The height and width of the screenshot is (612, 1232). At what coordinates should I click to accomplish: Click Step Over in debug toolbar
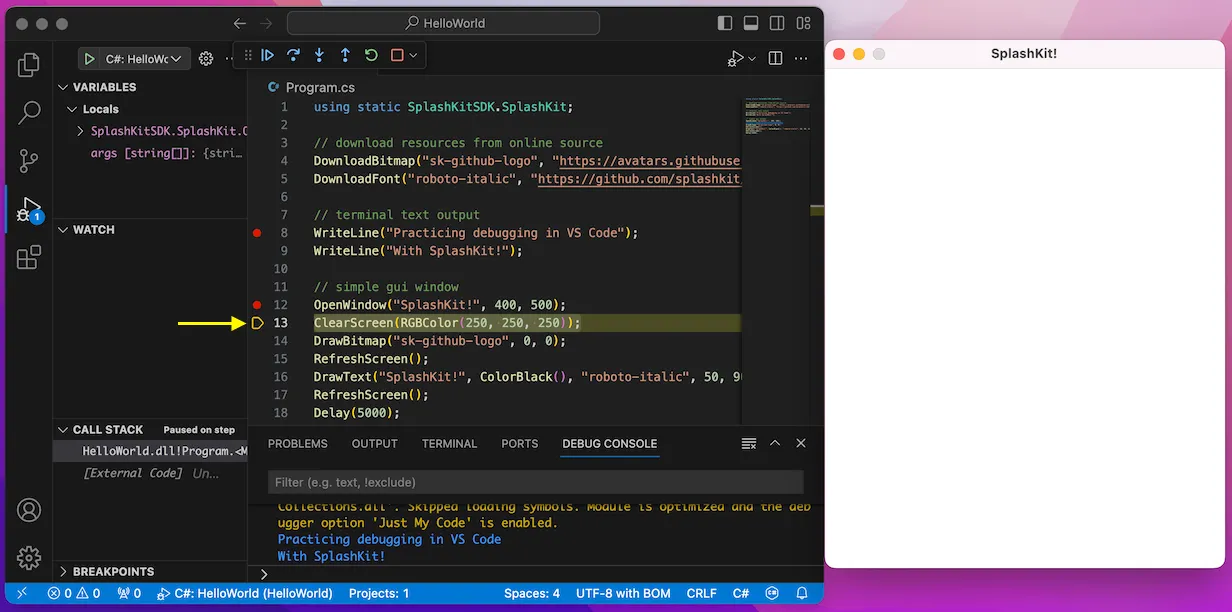293,56
